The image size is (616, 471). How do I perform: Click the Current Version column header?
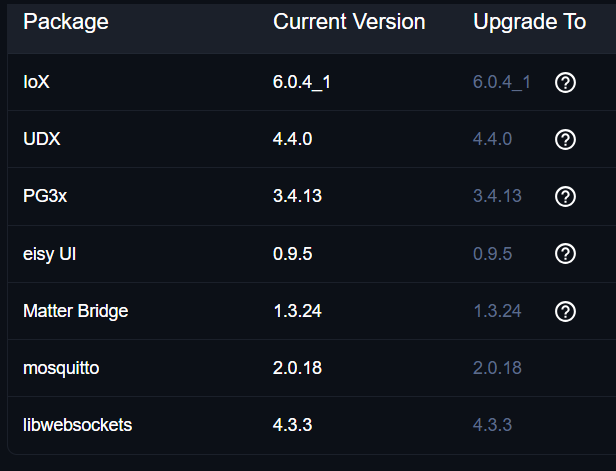pos(349,22)
